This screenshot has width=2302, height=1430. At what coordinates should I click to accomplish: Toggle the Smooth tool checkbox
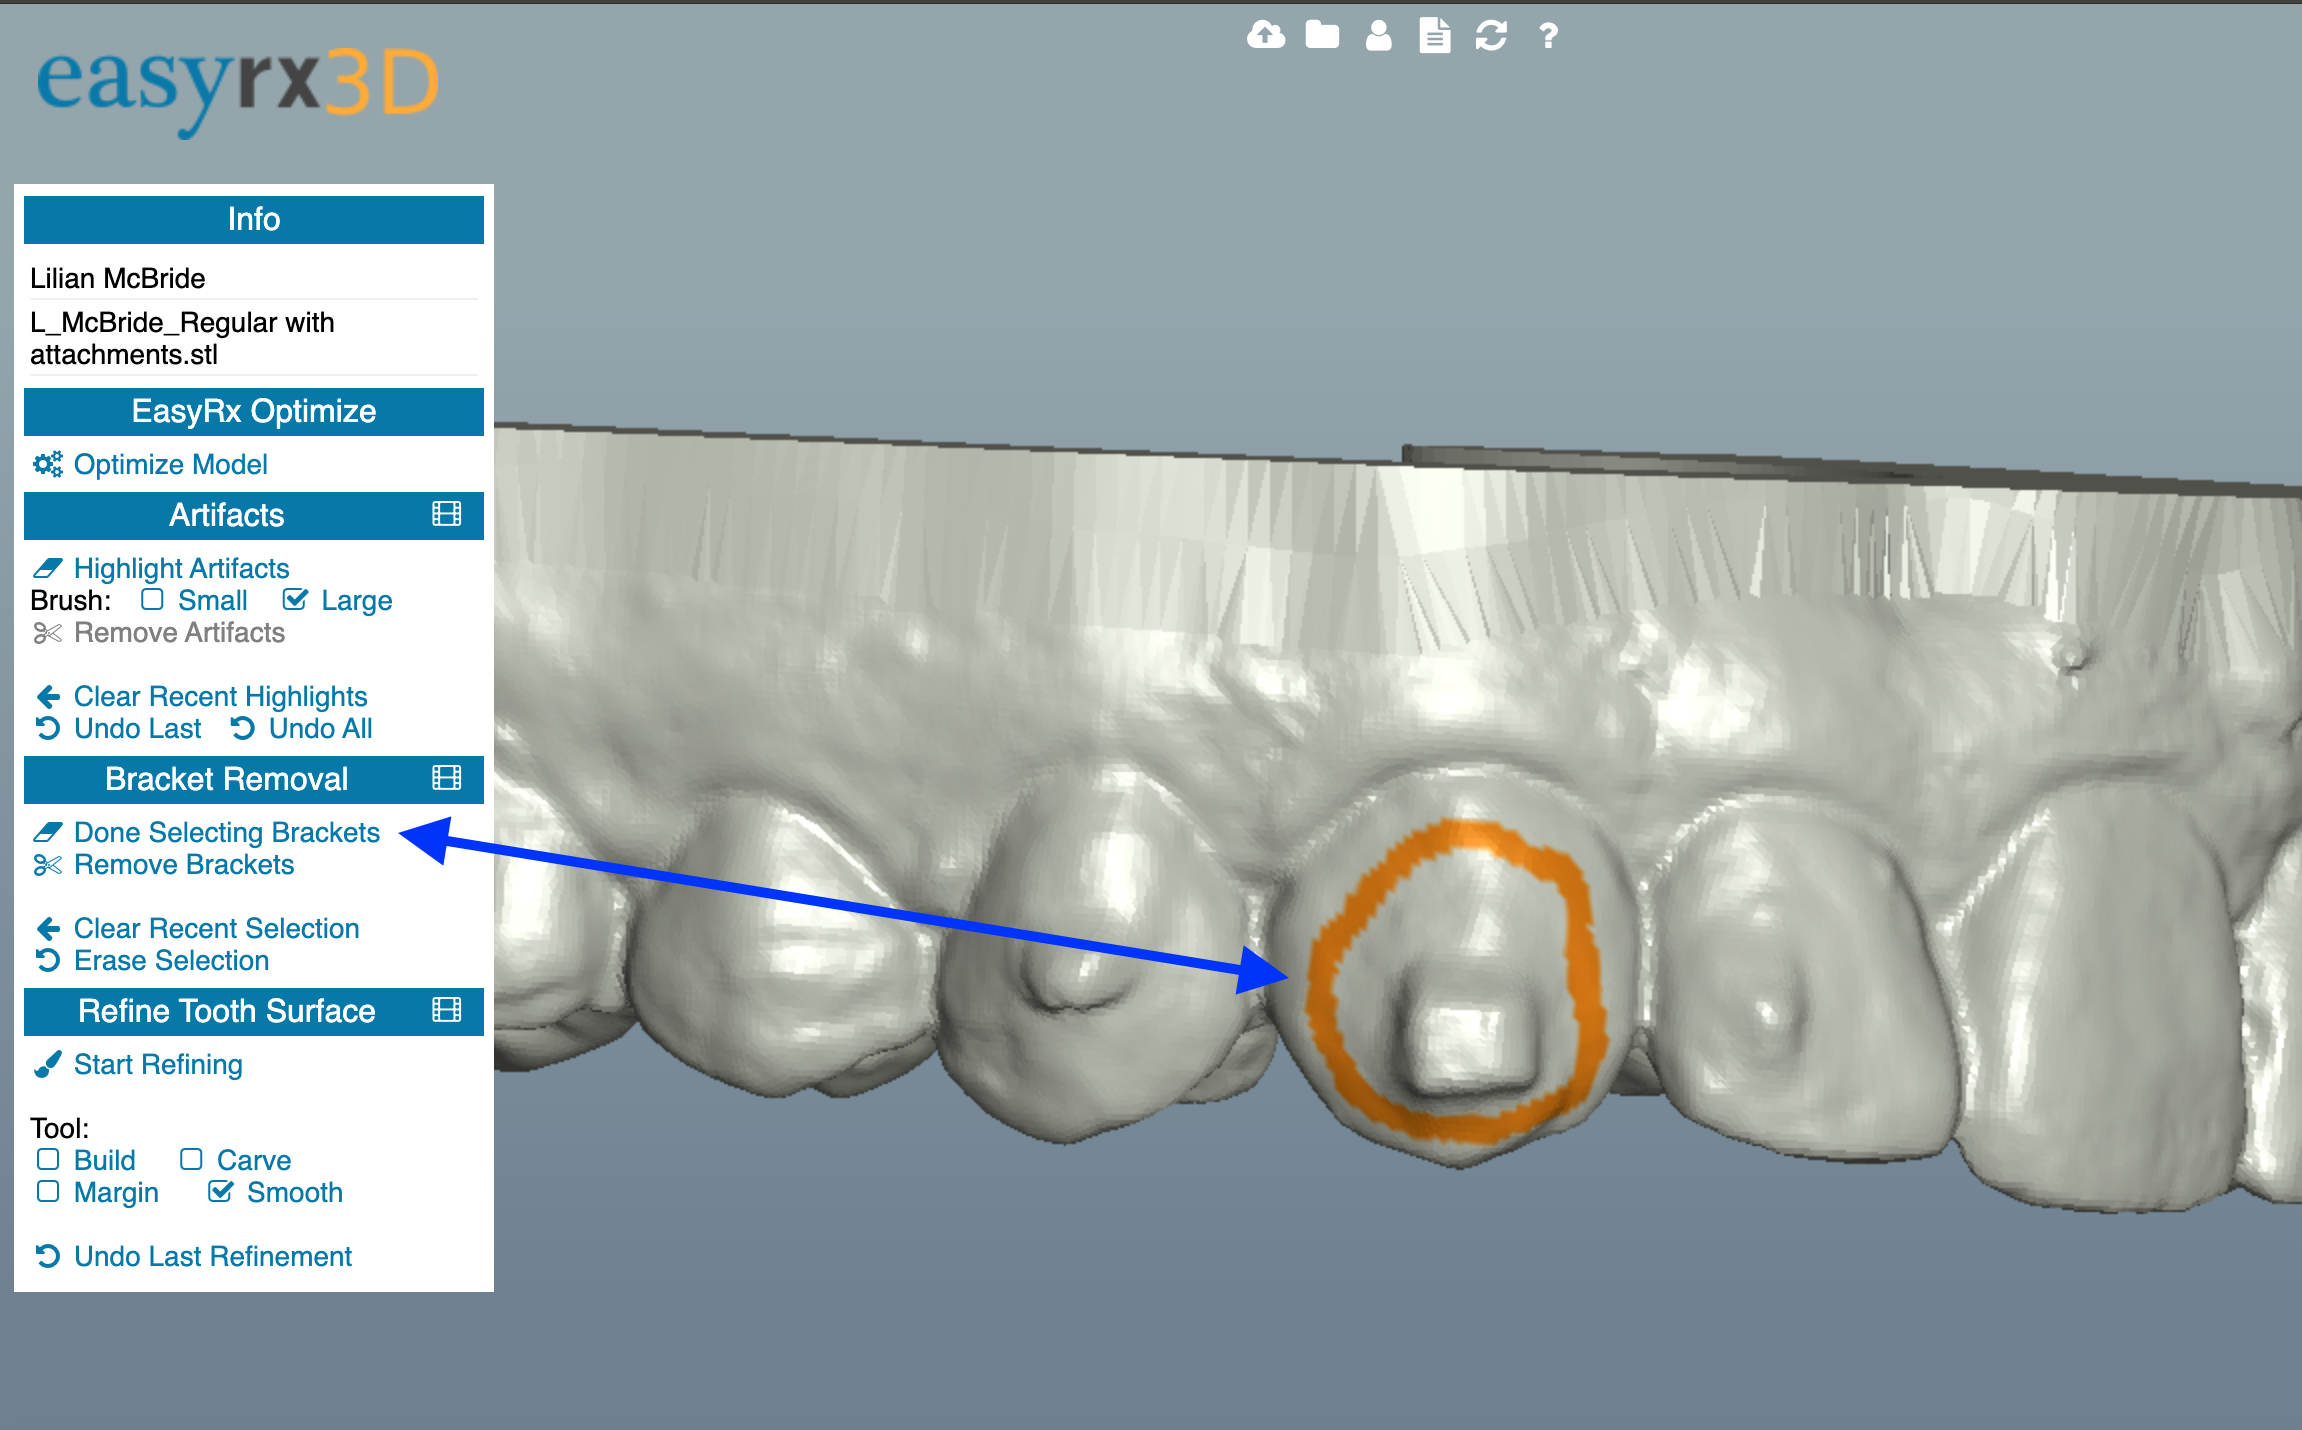pos(221,1192)
